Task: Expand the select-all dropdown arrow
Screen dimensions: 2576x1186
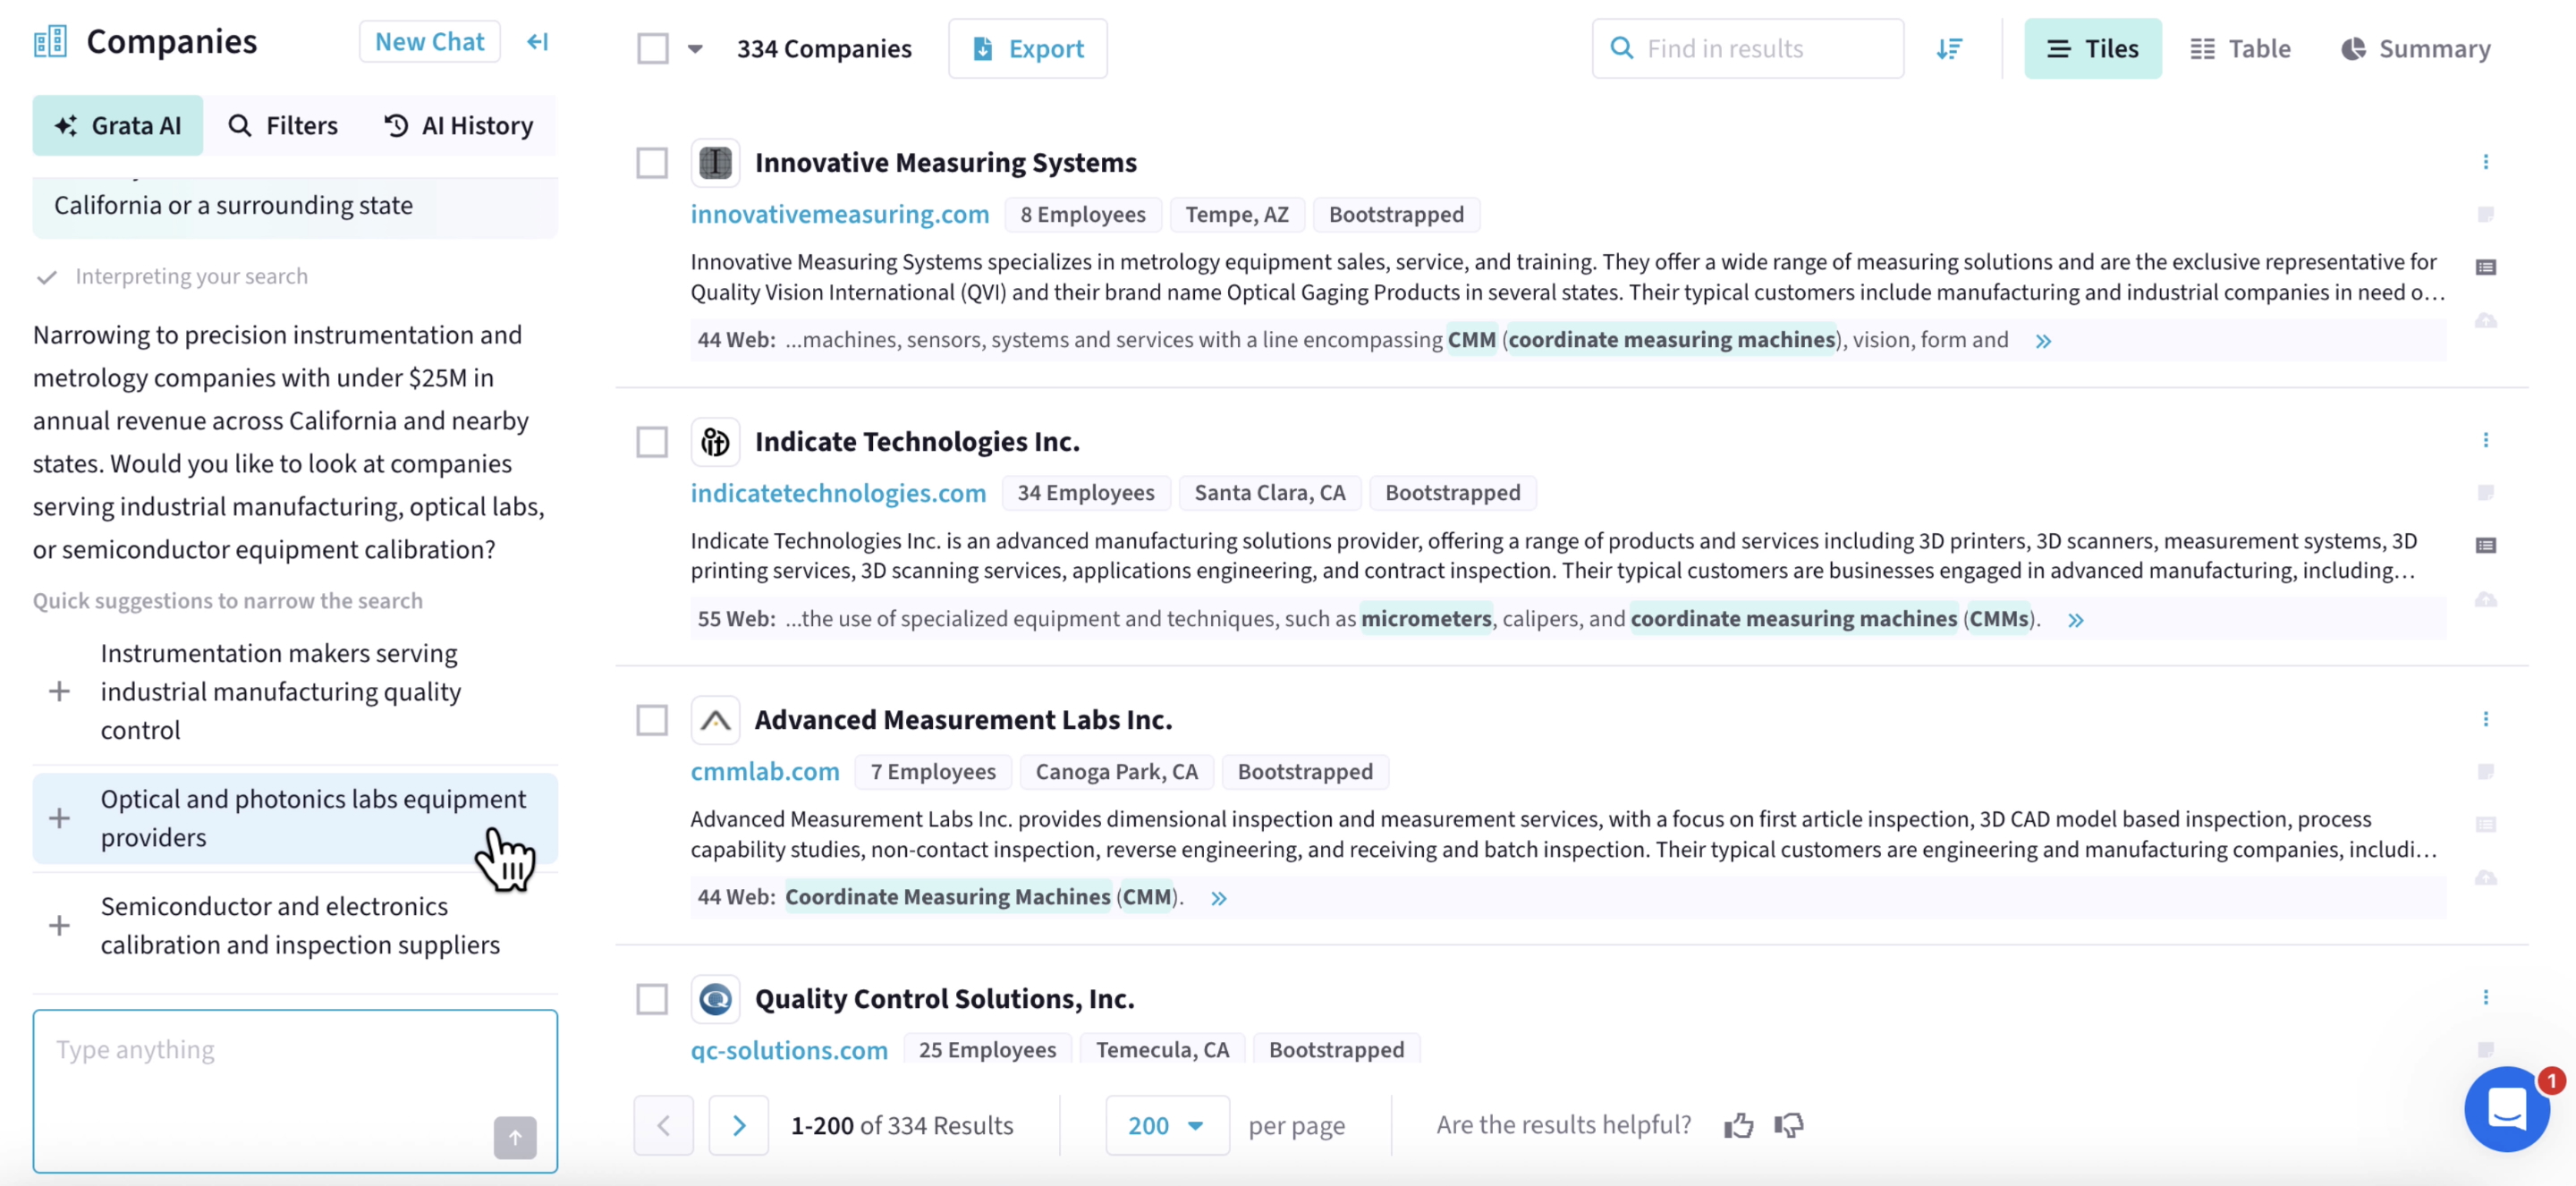Action: [695, 47]
